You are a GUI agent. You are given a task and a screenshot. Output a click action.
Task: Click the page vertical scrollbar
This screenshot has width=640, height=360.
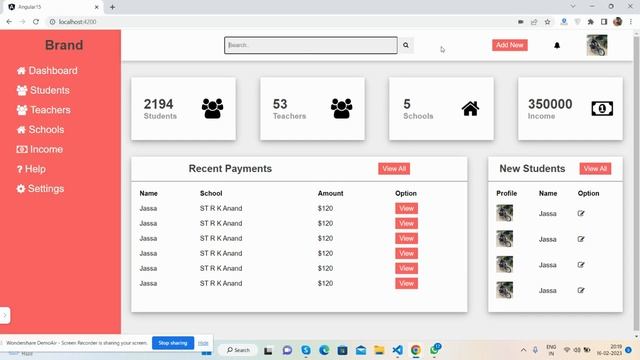[636, 184]
